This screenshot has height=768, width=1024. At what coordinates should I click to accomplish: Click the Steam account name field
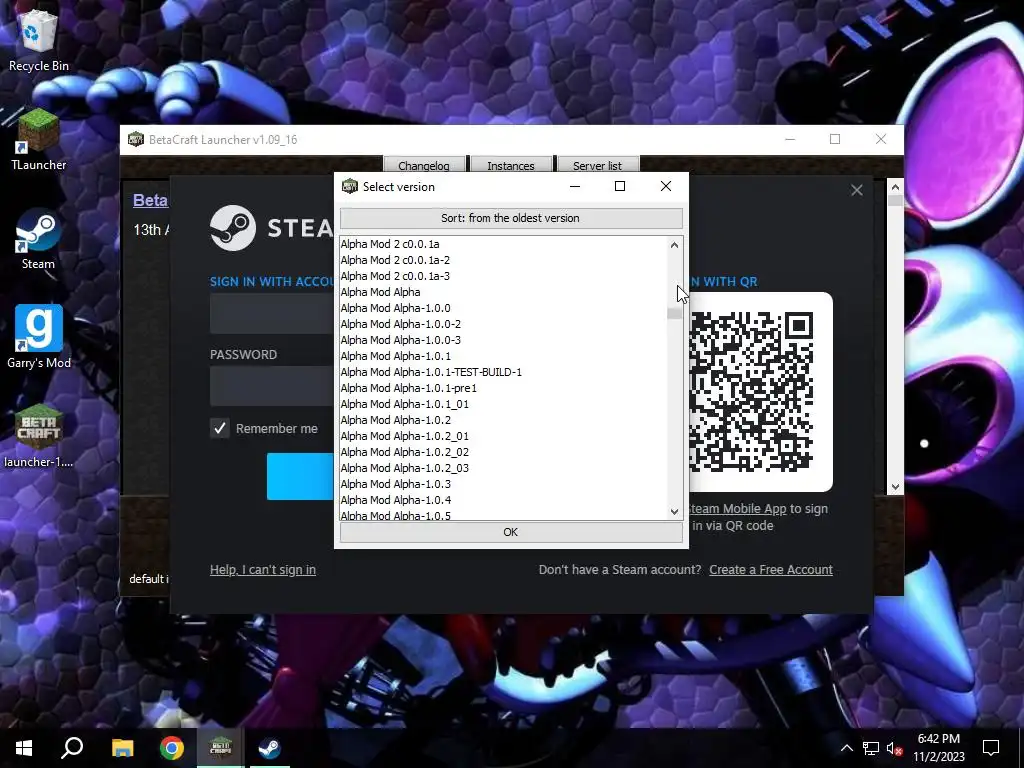point(272,313)
